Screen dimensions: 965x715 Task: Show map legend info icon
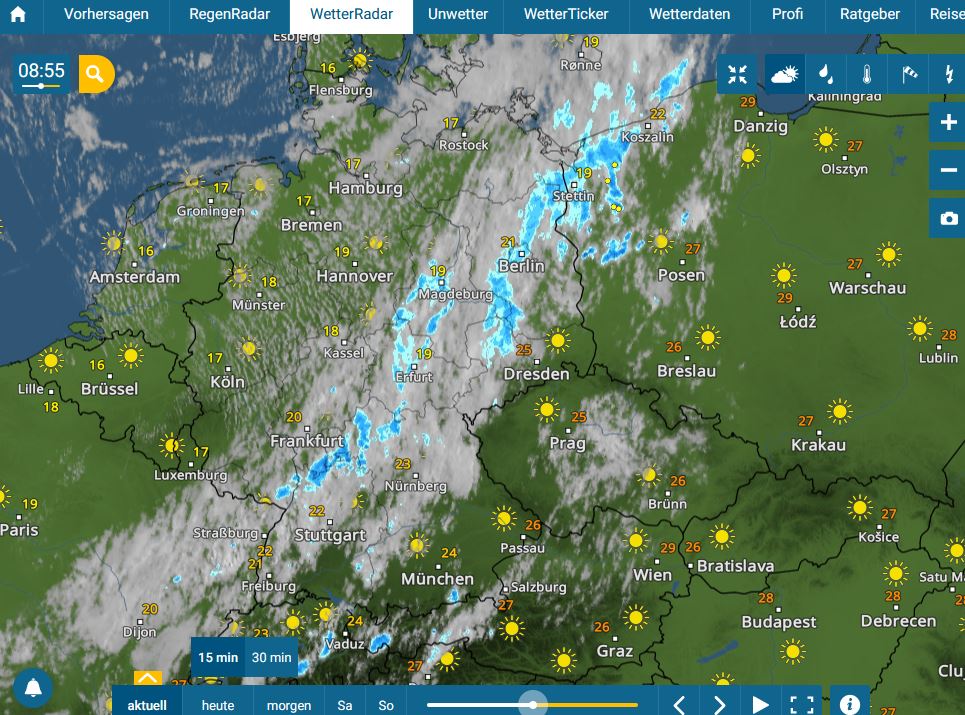[849, 703]
